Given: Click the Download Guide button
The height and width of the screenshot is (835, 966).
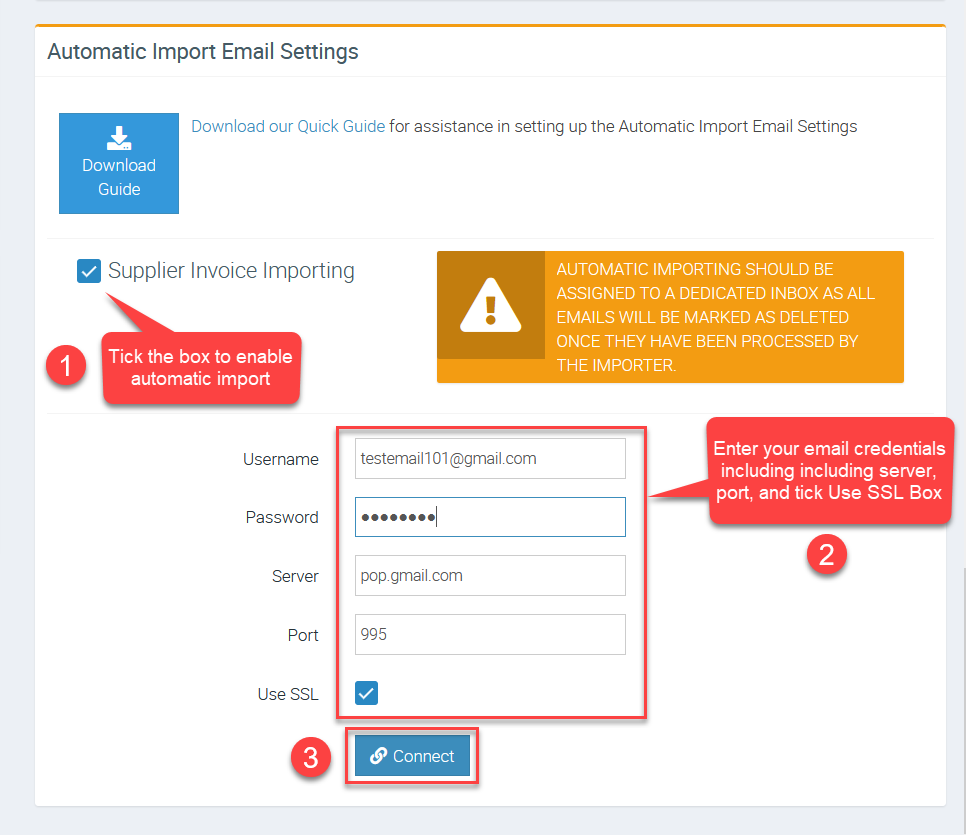Looking at the screenshot, I should click(119, 163).
